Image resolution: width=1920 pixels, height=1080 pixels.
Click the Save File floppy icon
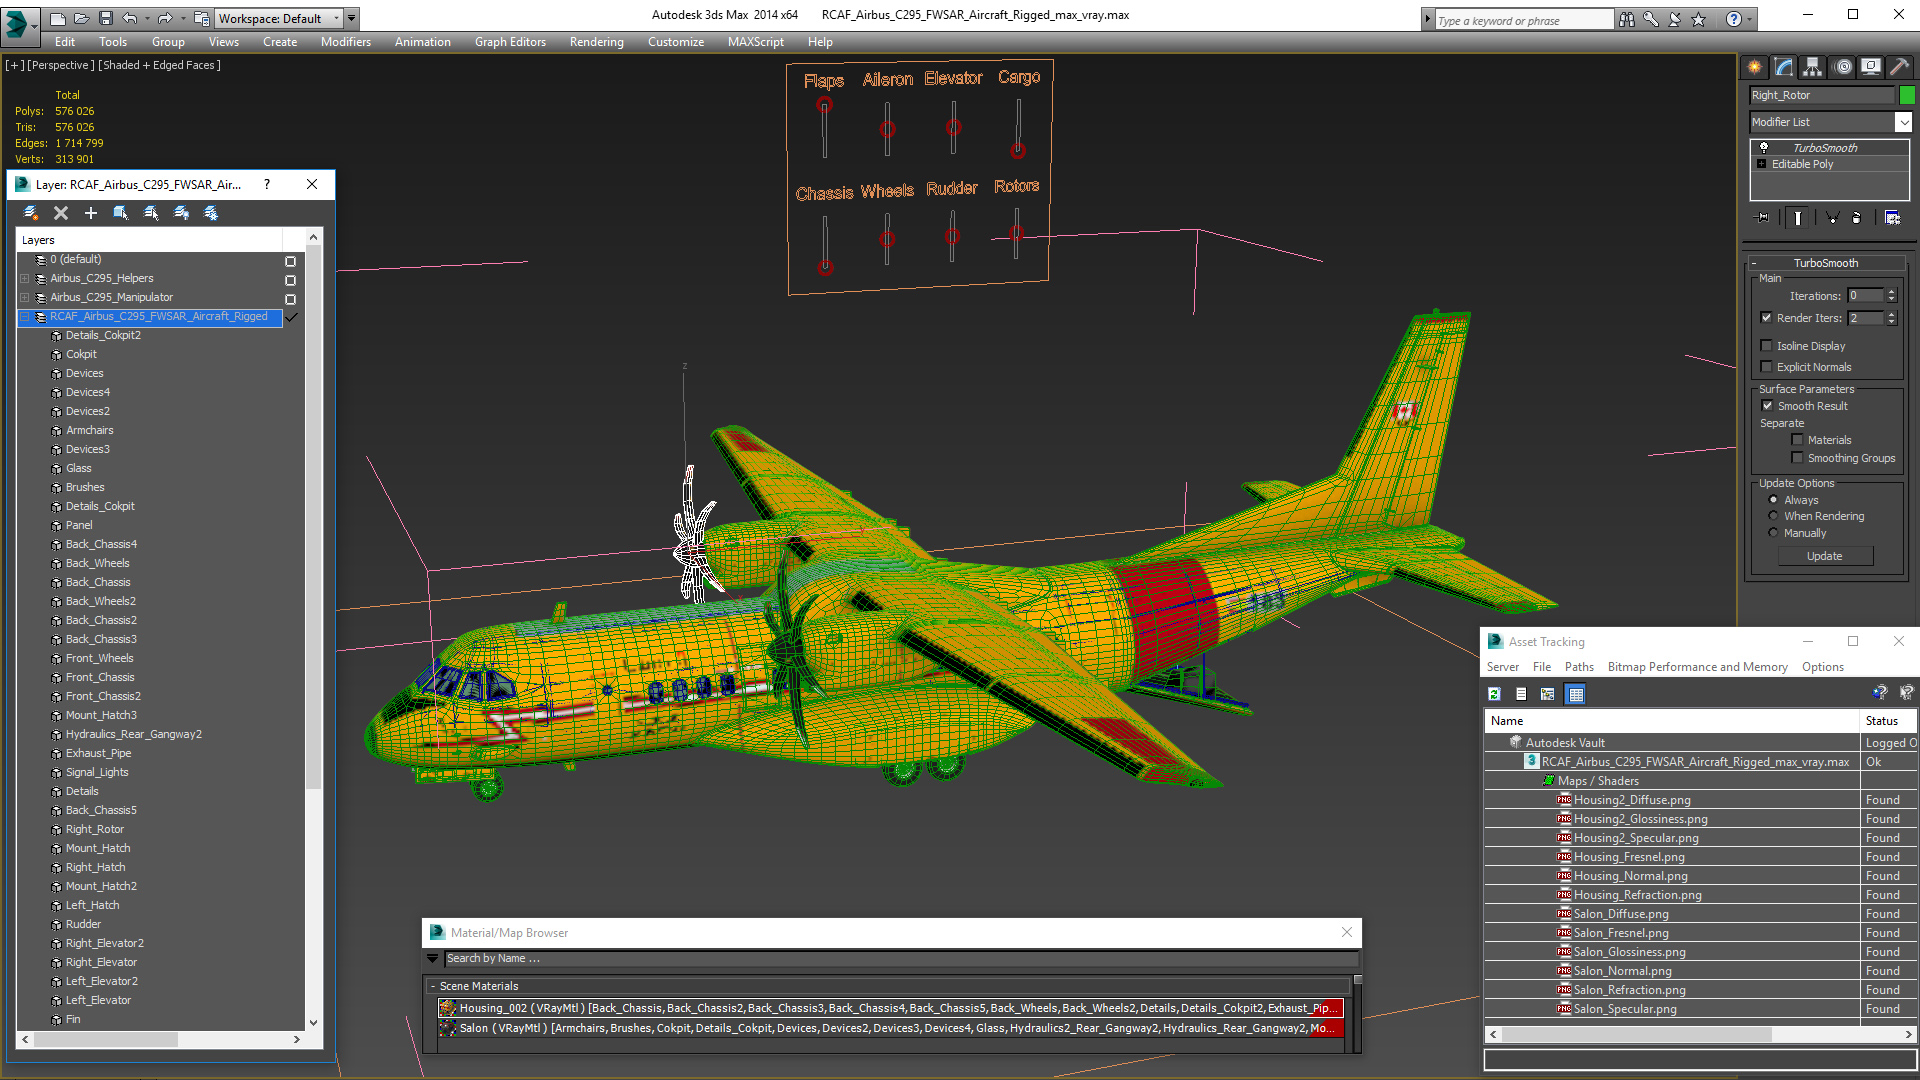click(105, 18)
